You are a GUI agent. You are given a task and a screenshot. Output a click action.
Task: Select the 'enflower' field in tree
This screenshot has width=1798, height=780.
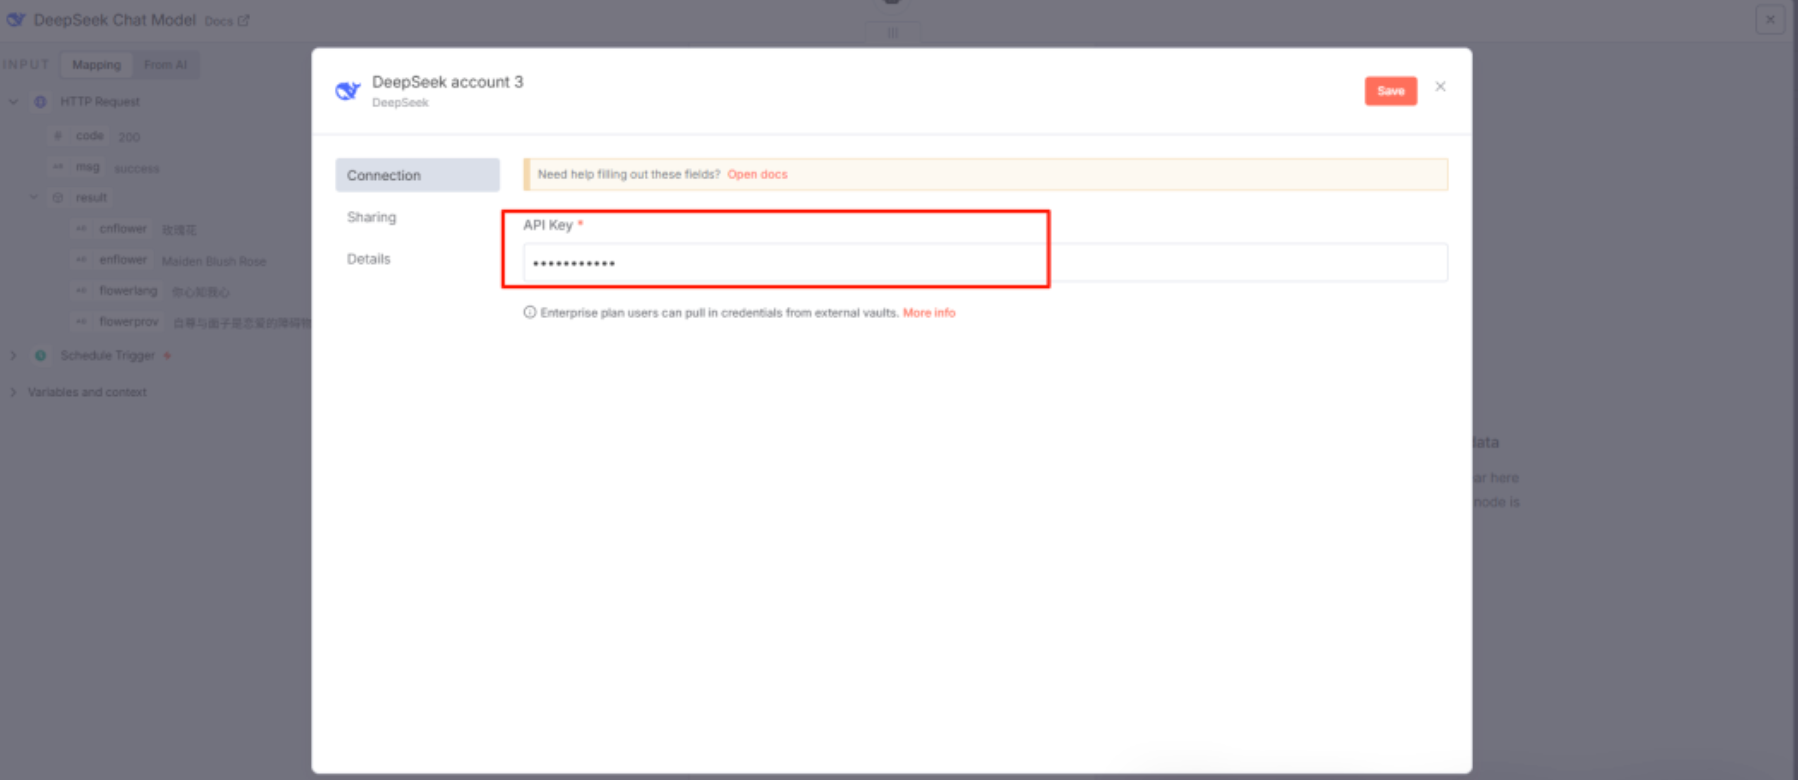coord(123,260)
